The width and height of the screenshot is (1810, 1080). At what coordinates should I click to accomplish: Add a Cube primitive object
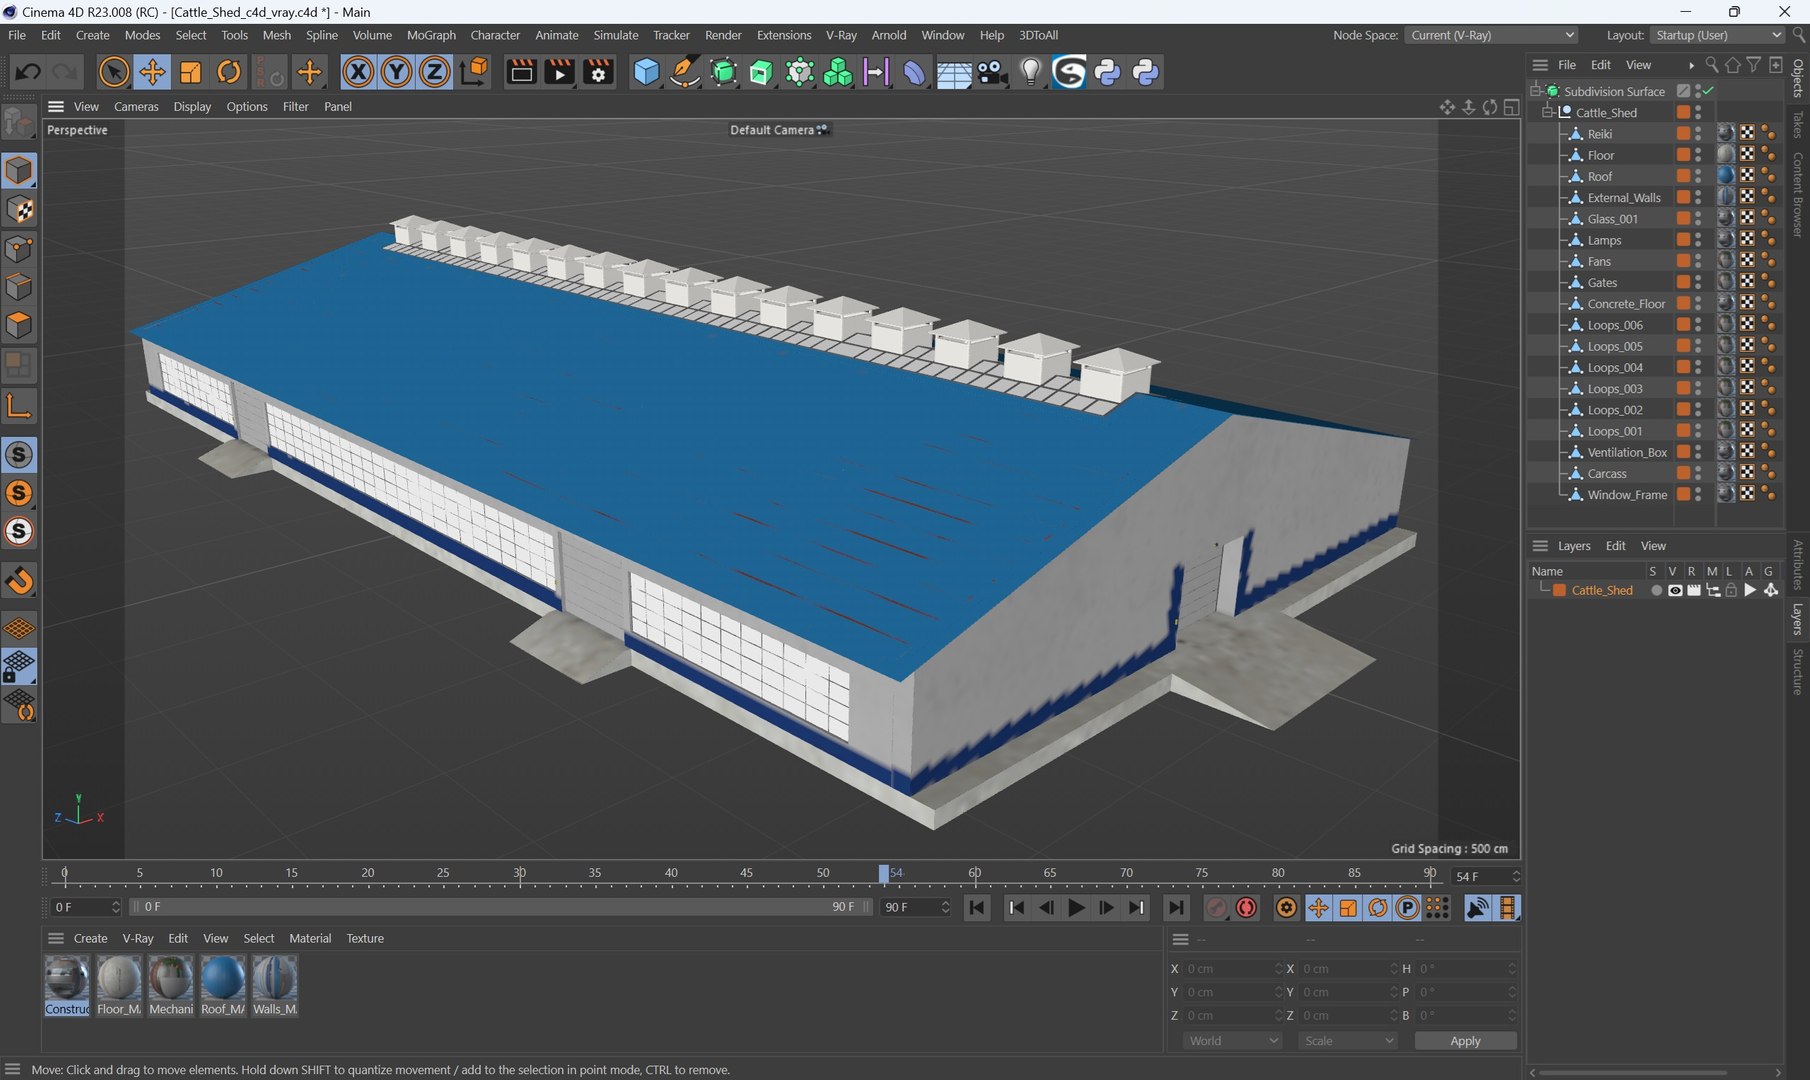[646, 72]
